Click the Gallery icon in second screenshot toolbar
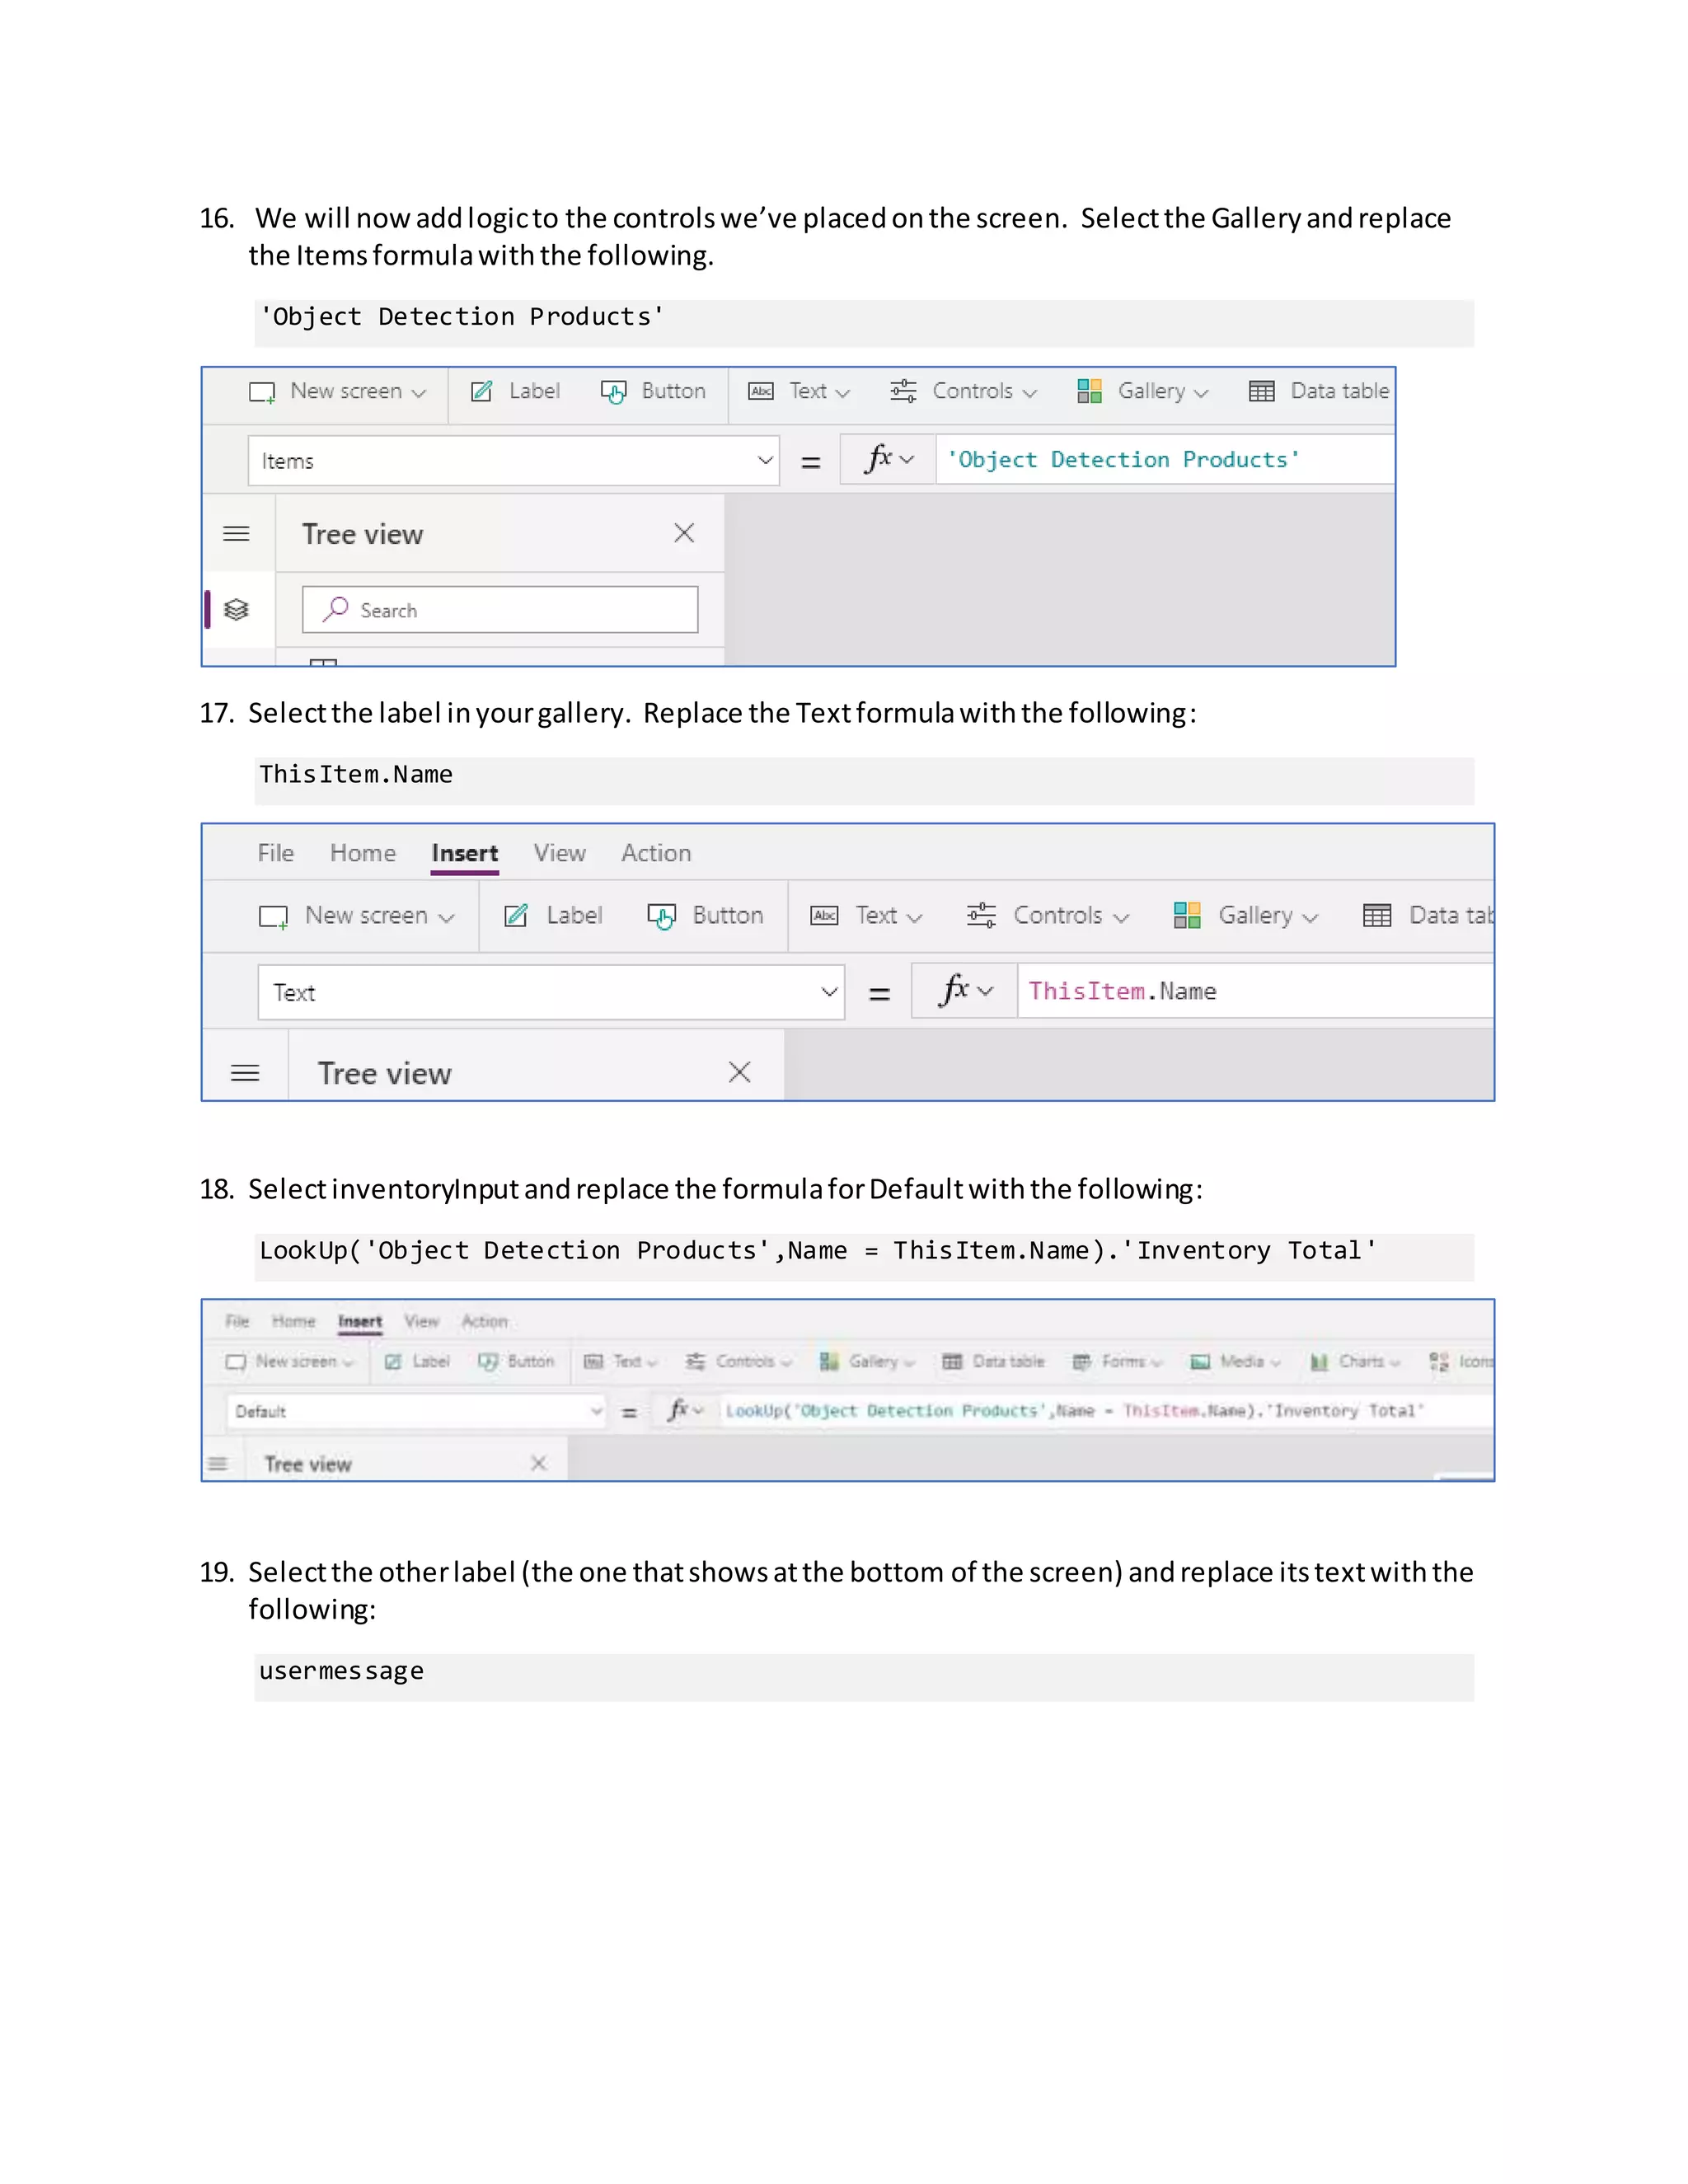 coord(1187,915)
